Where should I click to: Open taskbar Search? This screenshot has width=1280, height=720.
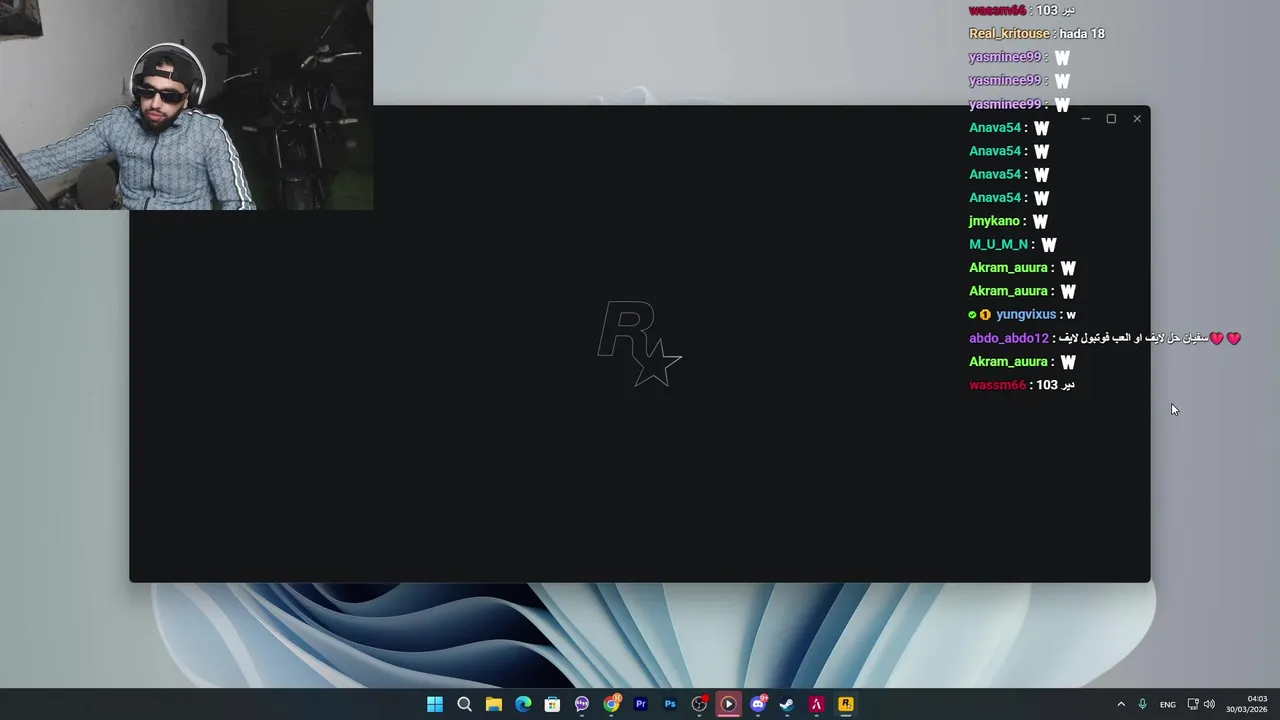pos(464,704)
